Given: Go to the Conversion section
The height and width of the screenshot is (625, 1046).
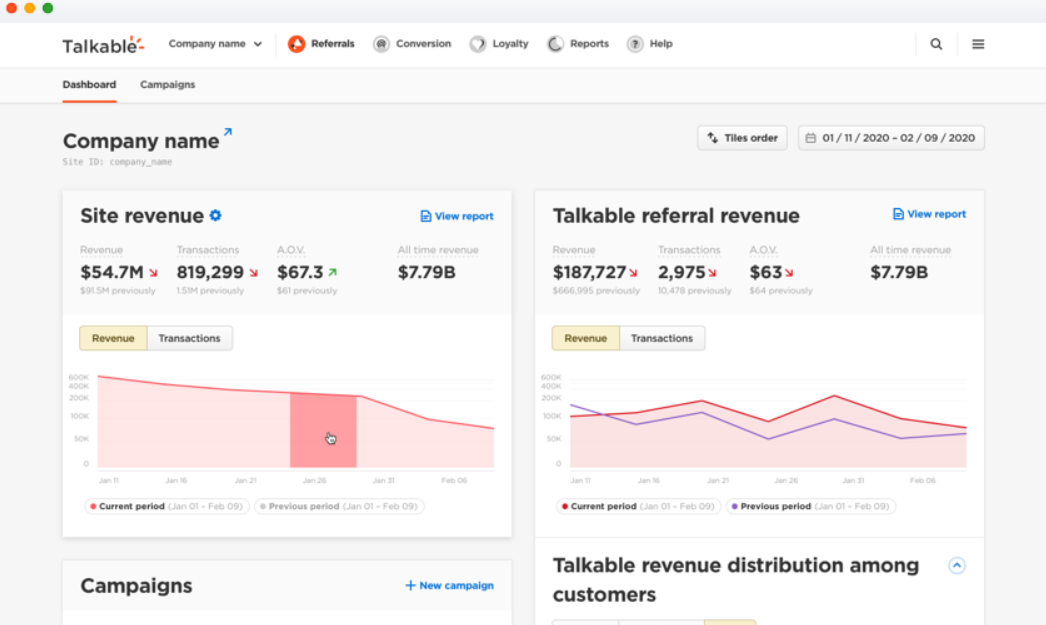Looking at the screenshot, I should click(412, 44).
